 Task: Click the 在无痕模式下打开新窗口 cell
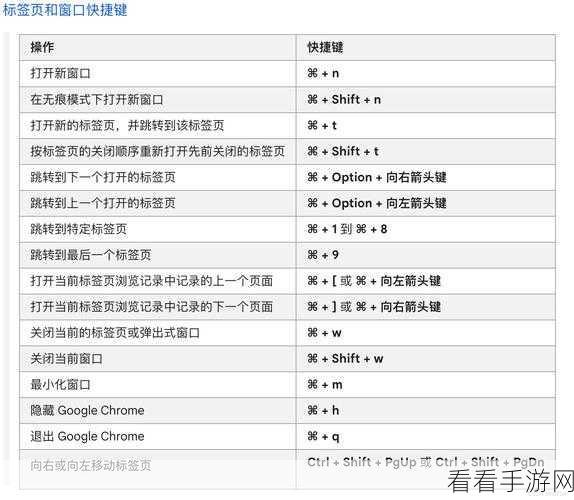tap(158, 100)
